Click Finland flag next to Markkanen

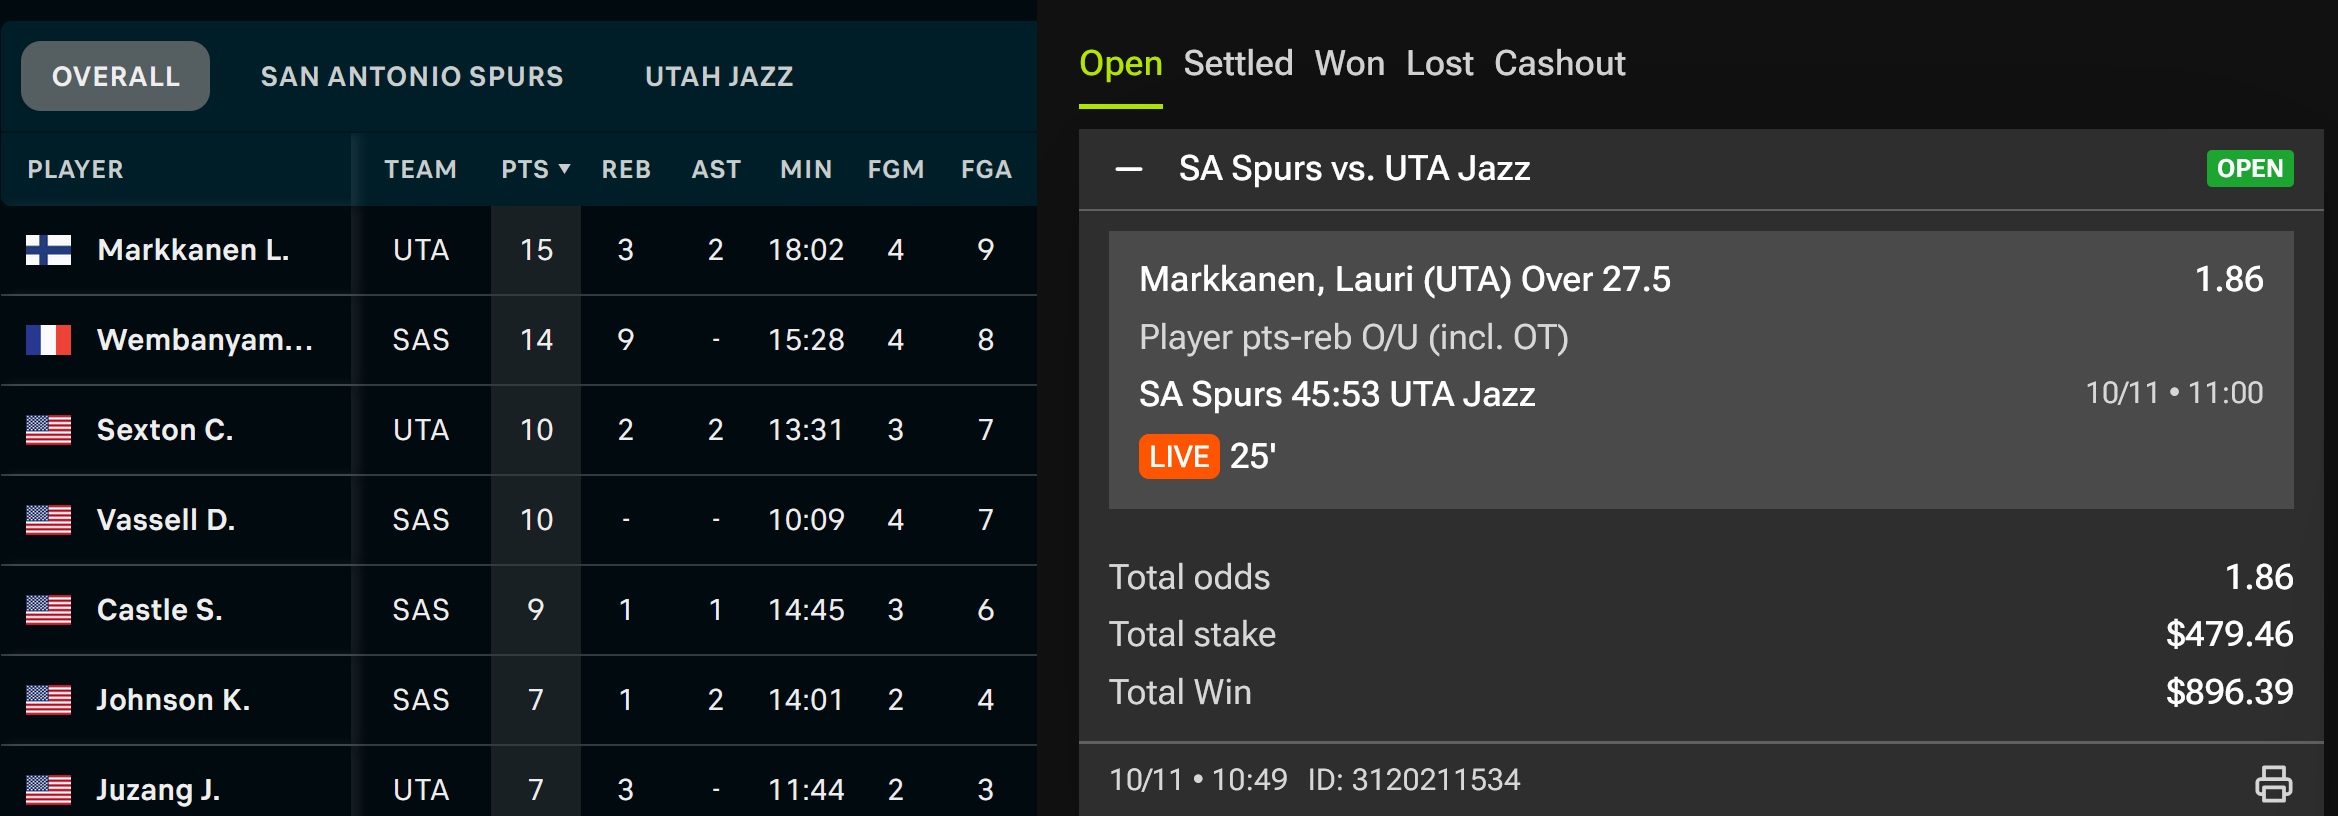[x=48, y=250]
